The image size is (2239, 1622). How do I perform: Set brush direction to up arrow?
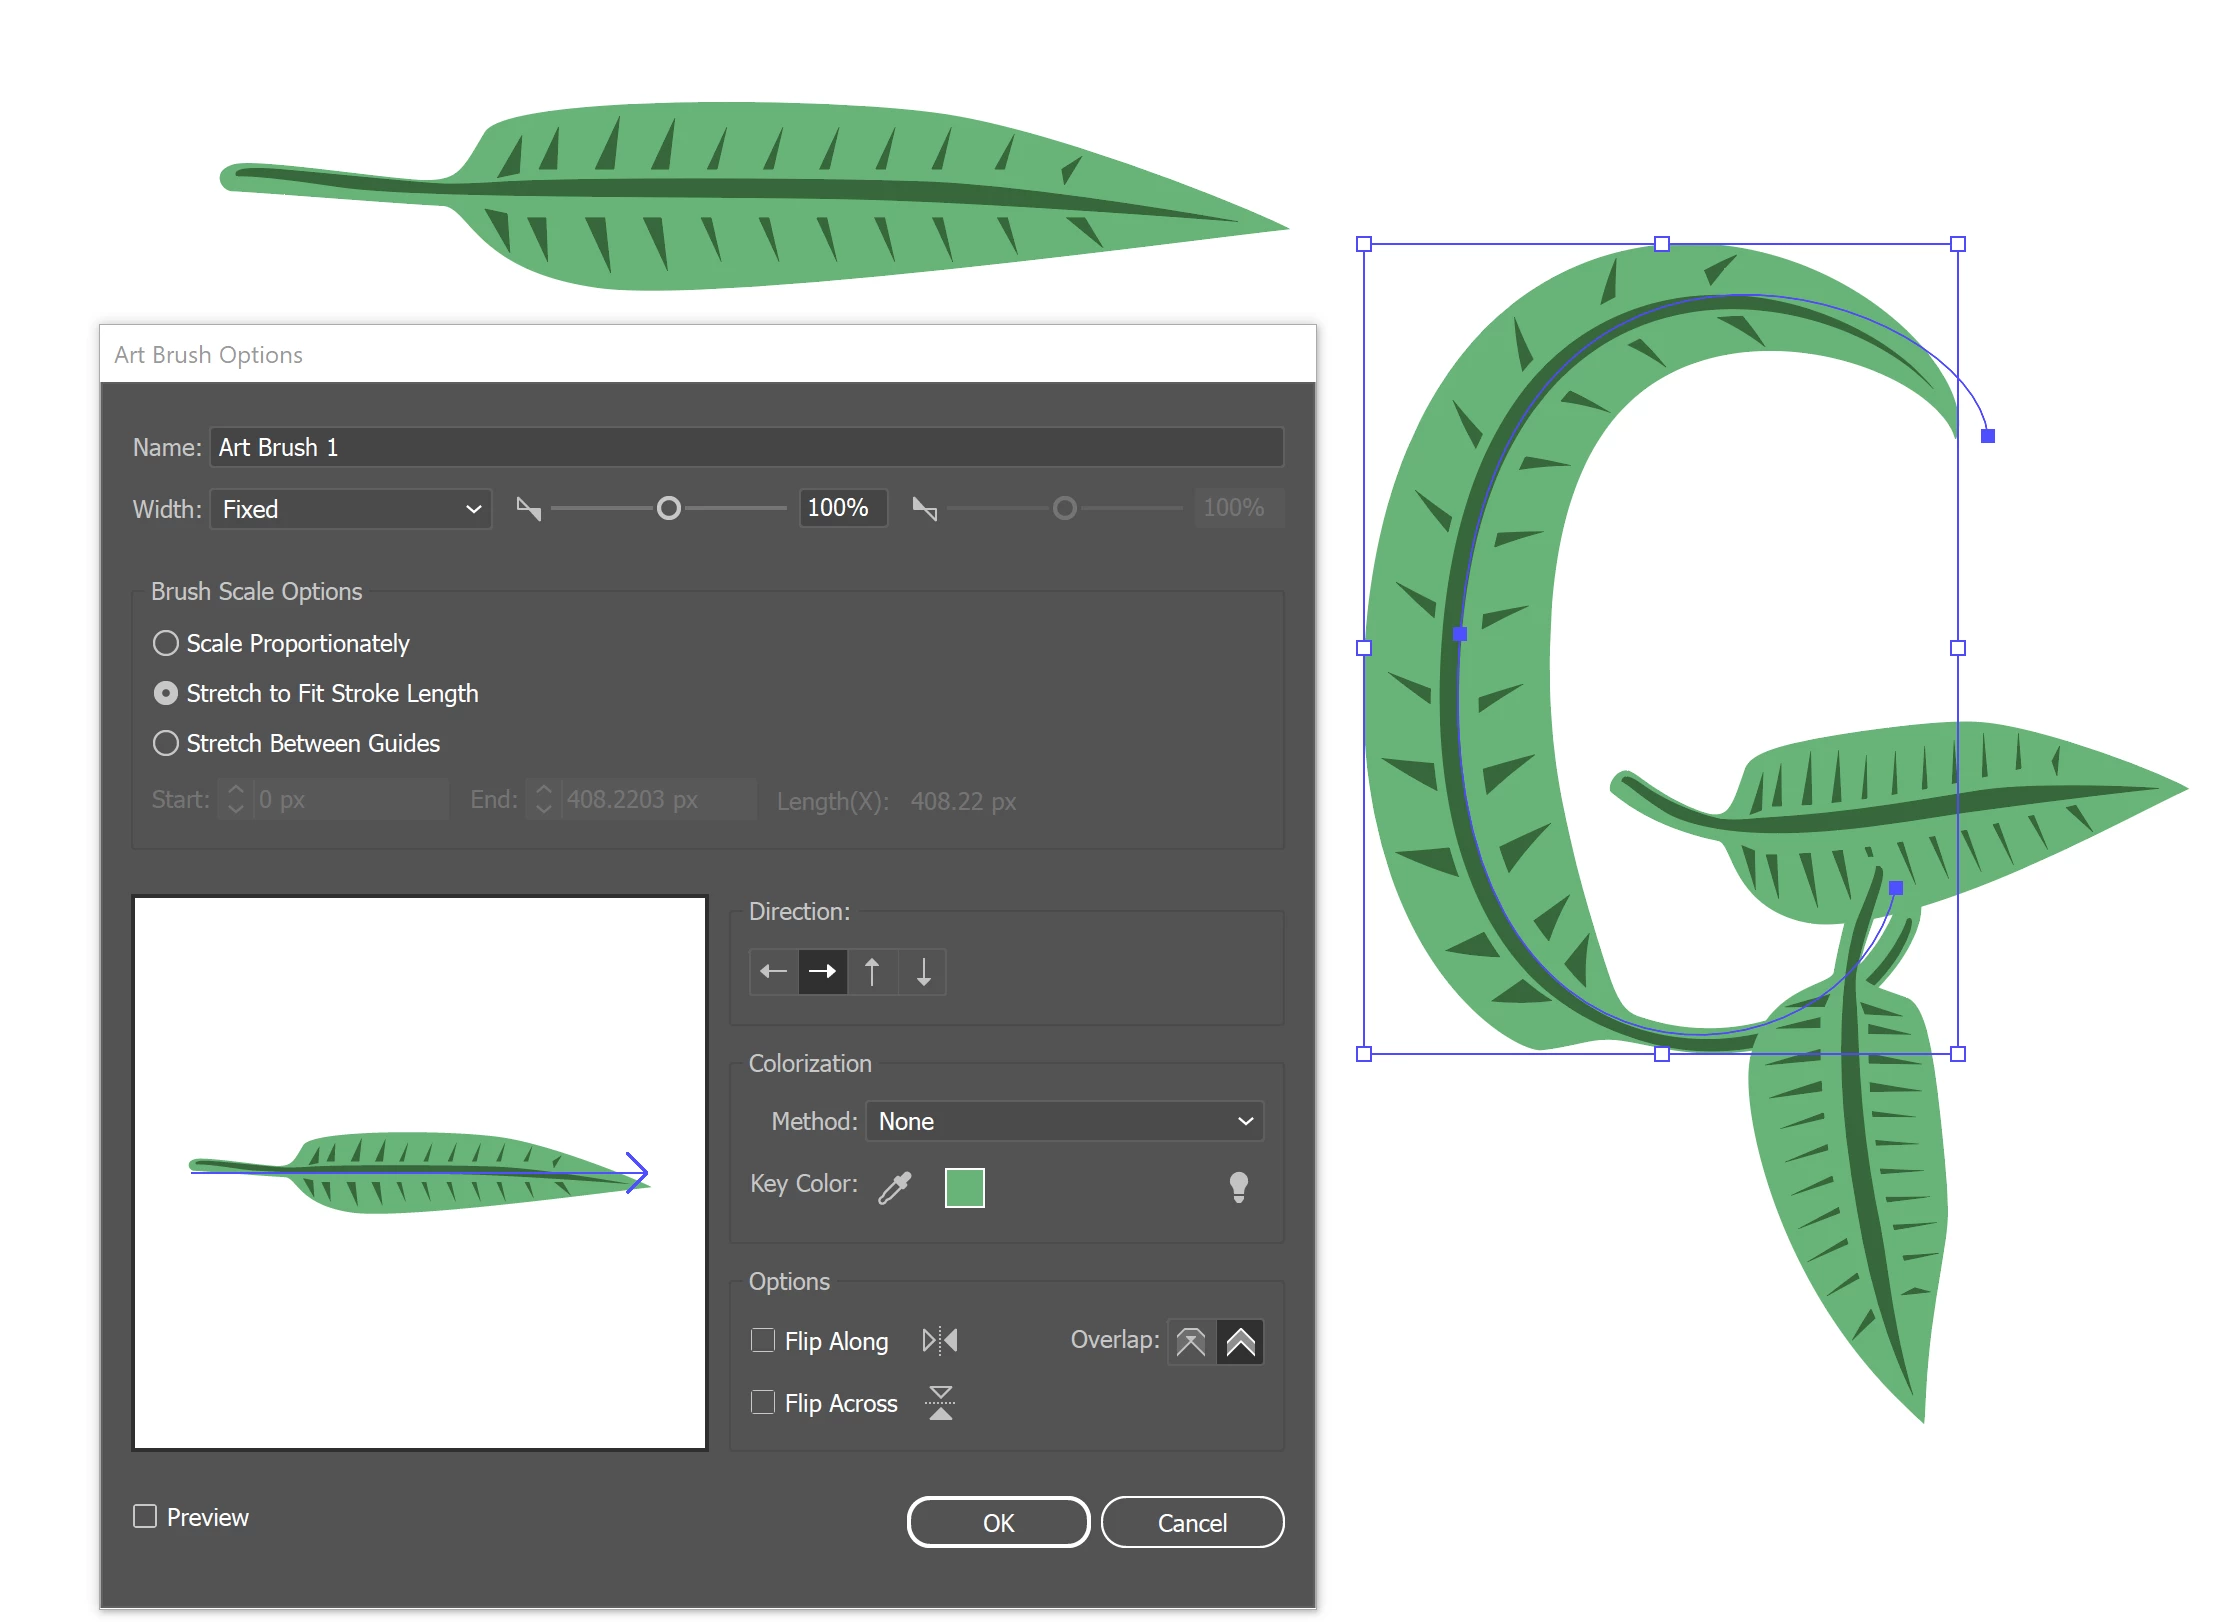tap(872, 971)
